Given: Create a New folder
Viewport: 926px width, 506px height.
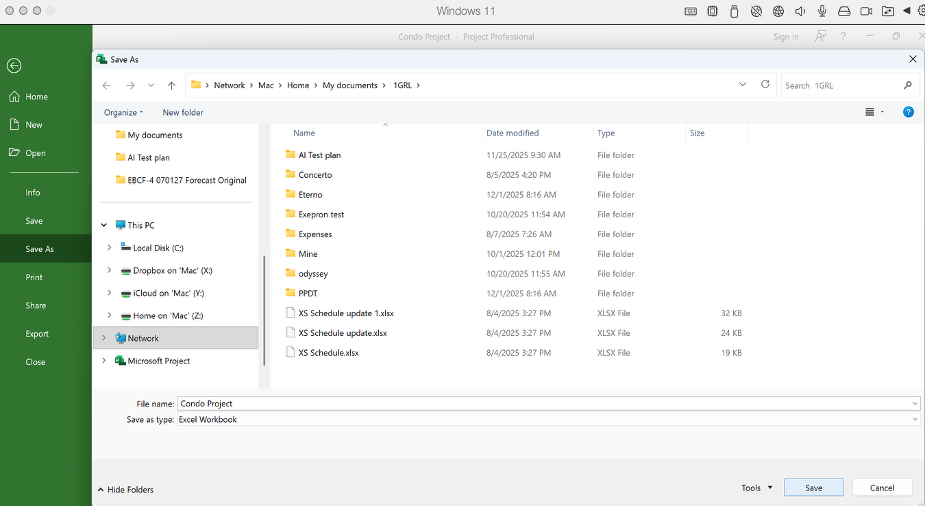Looking at the screenshot, I should click(x=182, y=112).
